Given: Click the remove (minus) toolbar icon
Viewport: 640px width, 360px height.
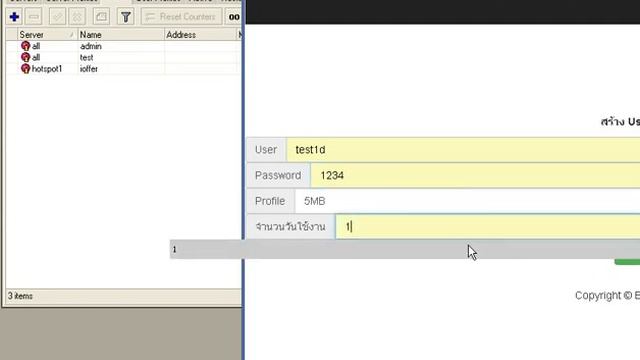Looking at the screenshot, I should [x=34, y=17].
